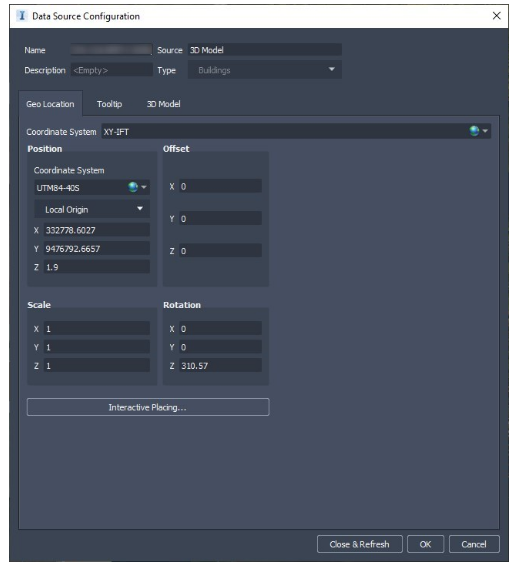Confirm with the OK button
This screenshot has height=569, width=518.
click(425, 544)
